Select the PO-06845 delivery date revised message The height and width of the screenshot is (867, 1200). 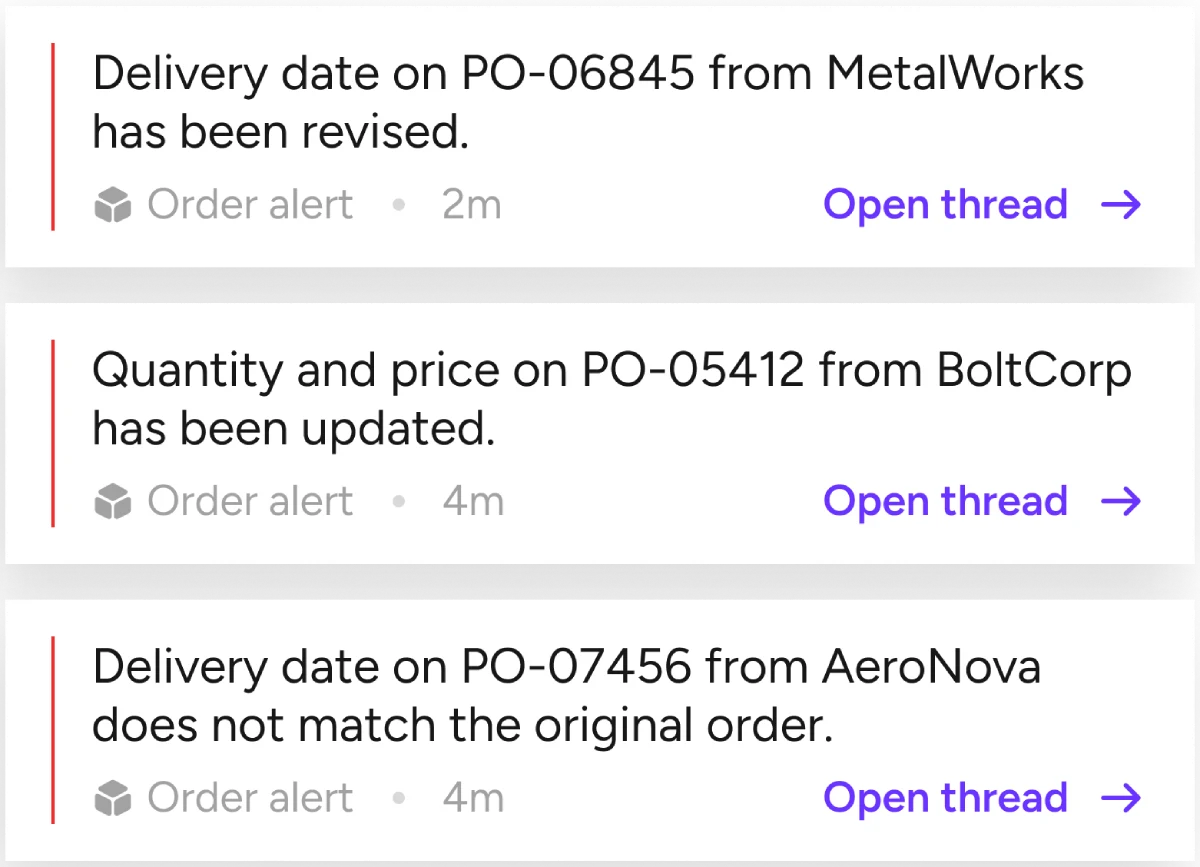[x=588, y=103]
